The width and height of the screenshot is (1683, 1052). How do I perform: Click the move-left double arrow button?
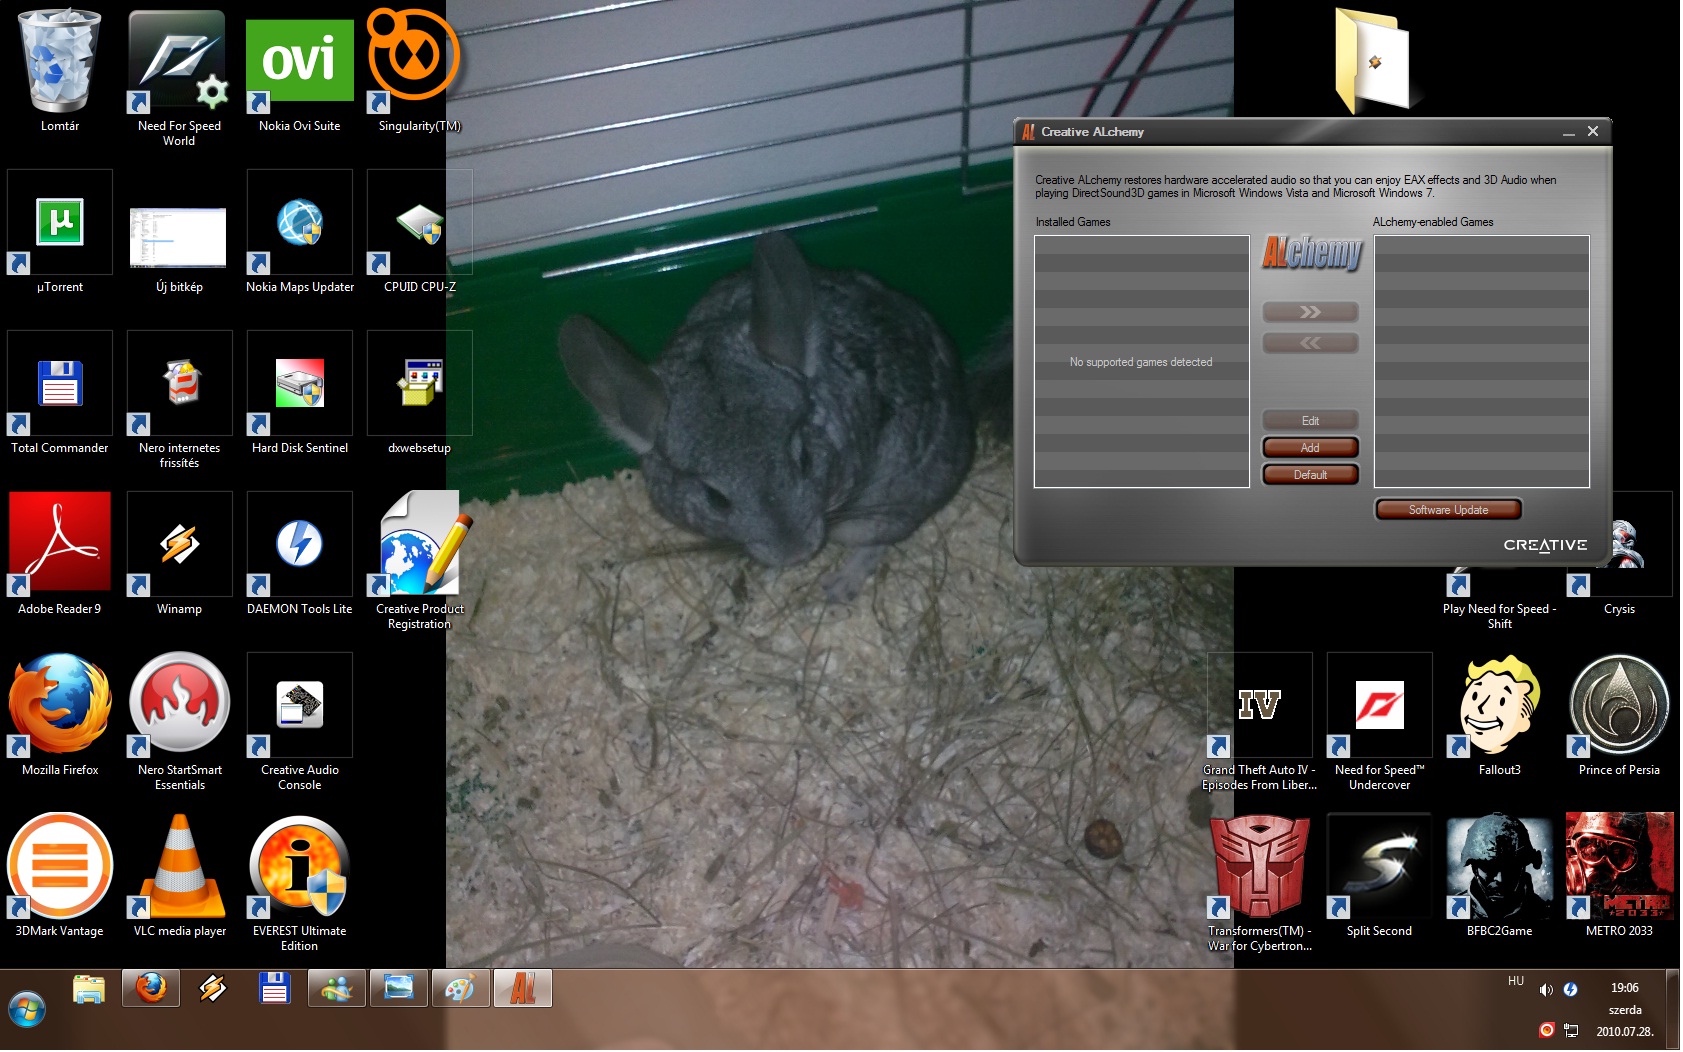coord(1310,343)
